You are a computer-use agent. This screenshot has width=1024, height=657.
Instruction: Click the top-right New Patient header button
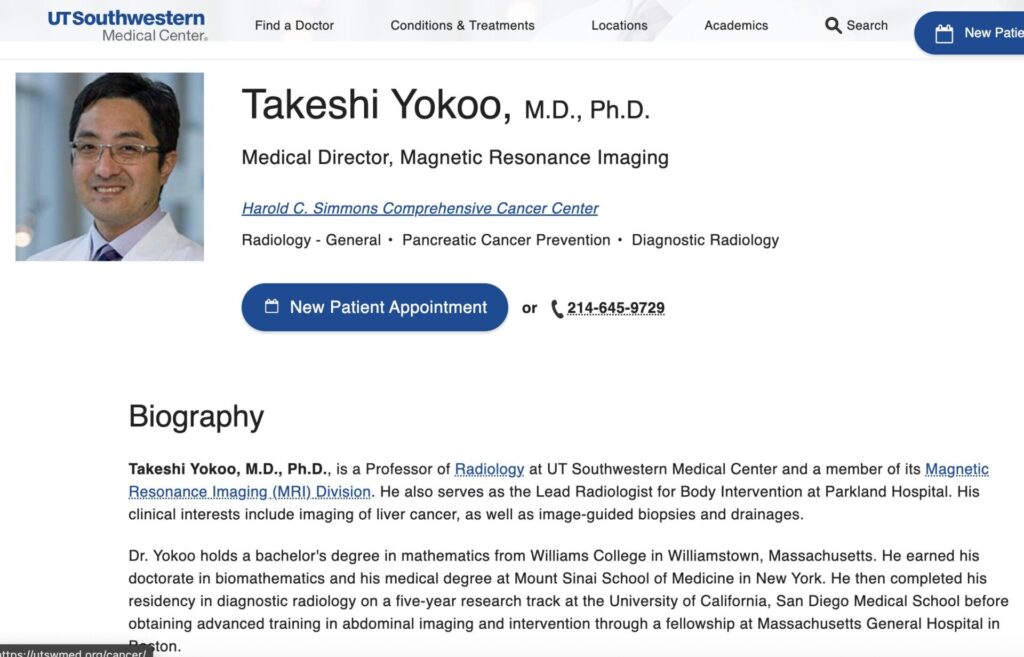[975, 33]
